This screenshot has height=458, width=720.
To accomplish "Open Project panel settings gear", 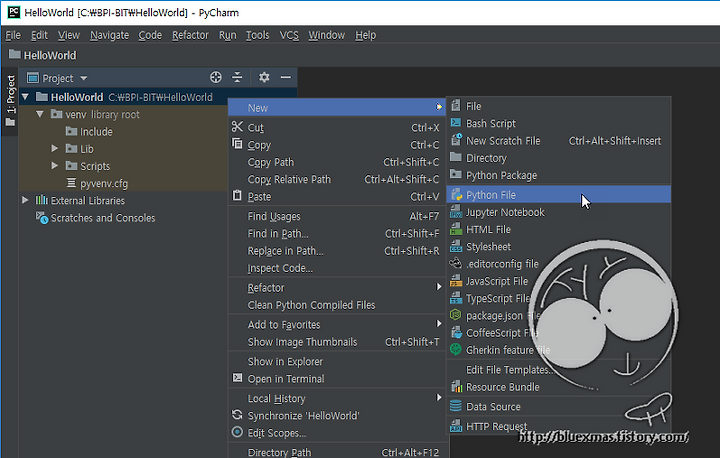I will pyautogui.click(x=264, y=77).
